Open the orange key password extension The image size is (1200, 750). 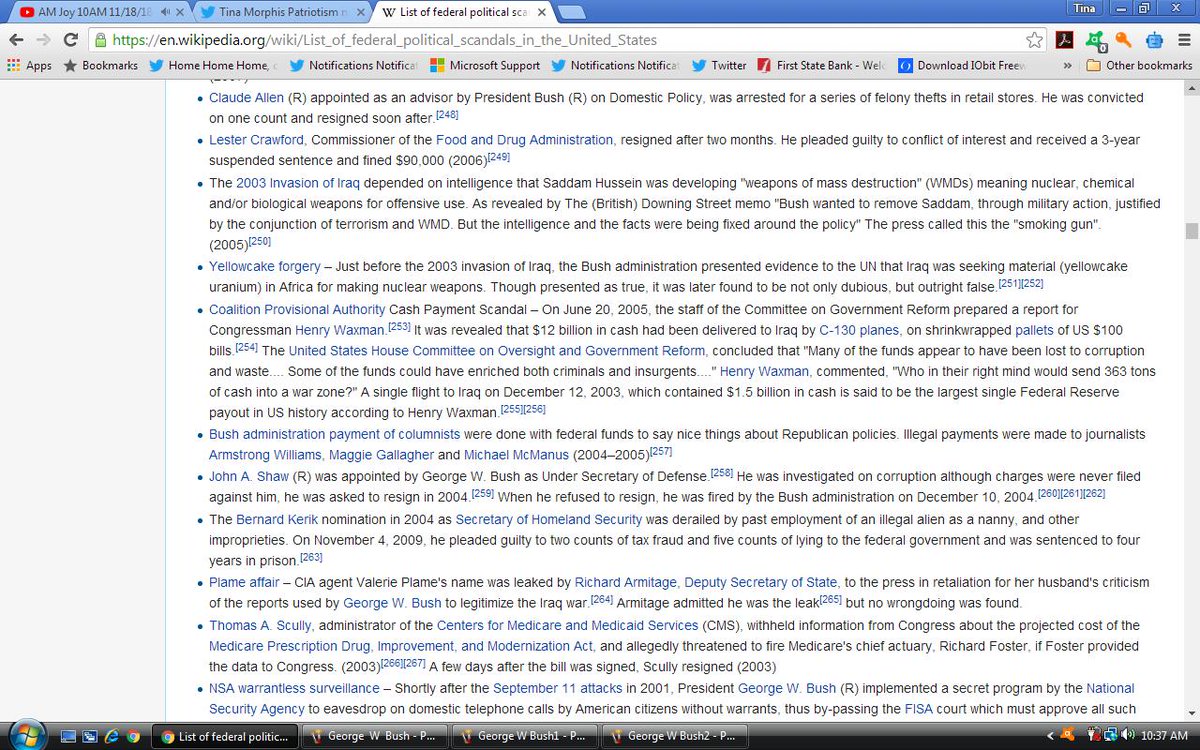coord(1124,41)
